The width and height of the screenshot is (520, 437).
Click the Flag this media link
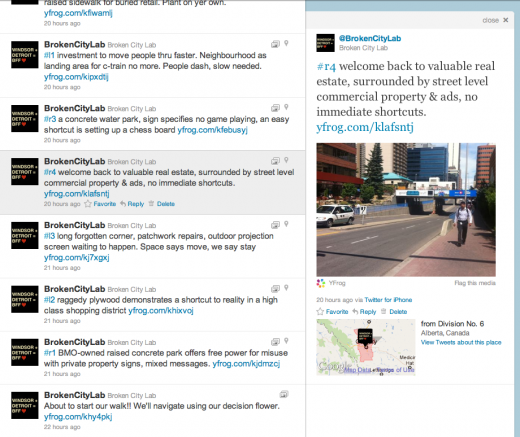[475, 283]
